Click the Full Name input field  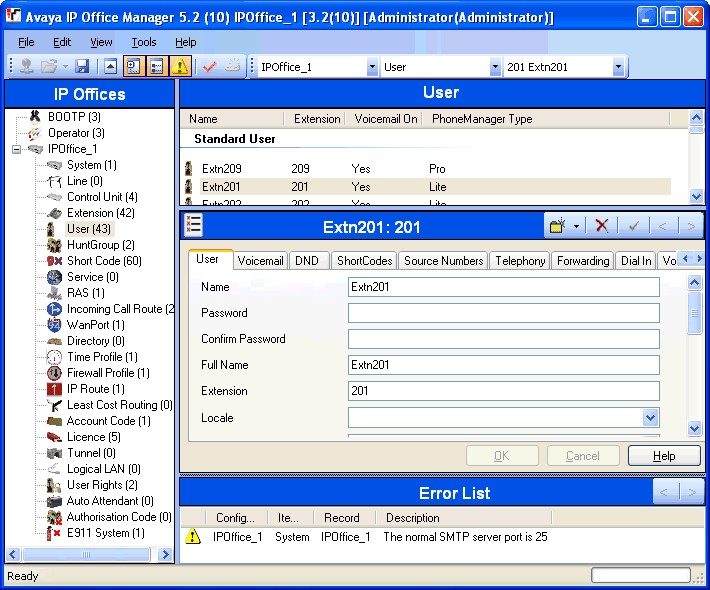(504, 365)
